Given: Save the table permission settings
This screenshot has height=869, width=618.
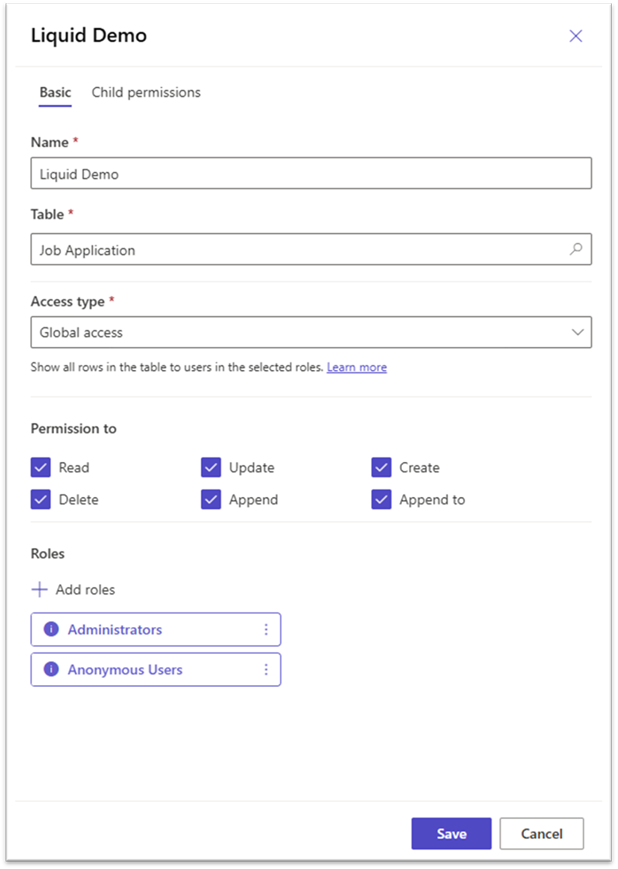Looking at the screenshot, I should 451,833.
